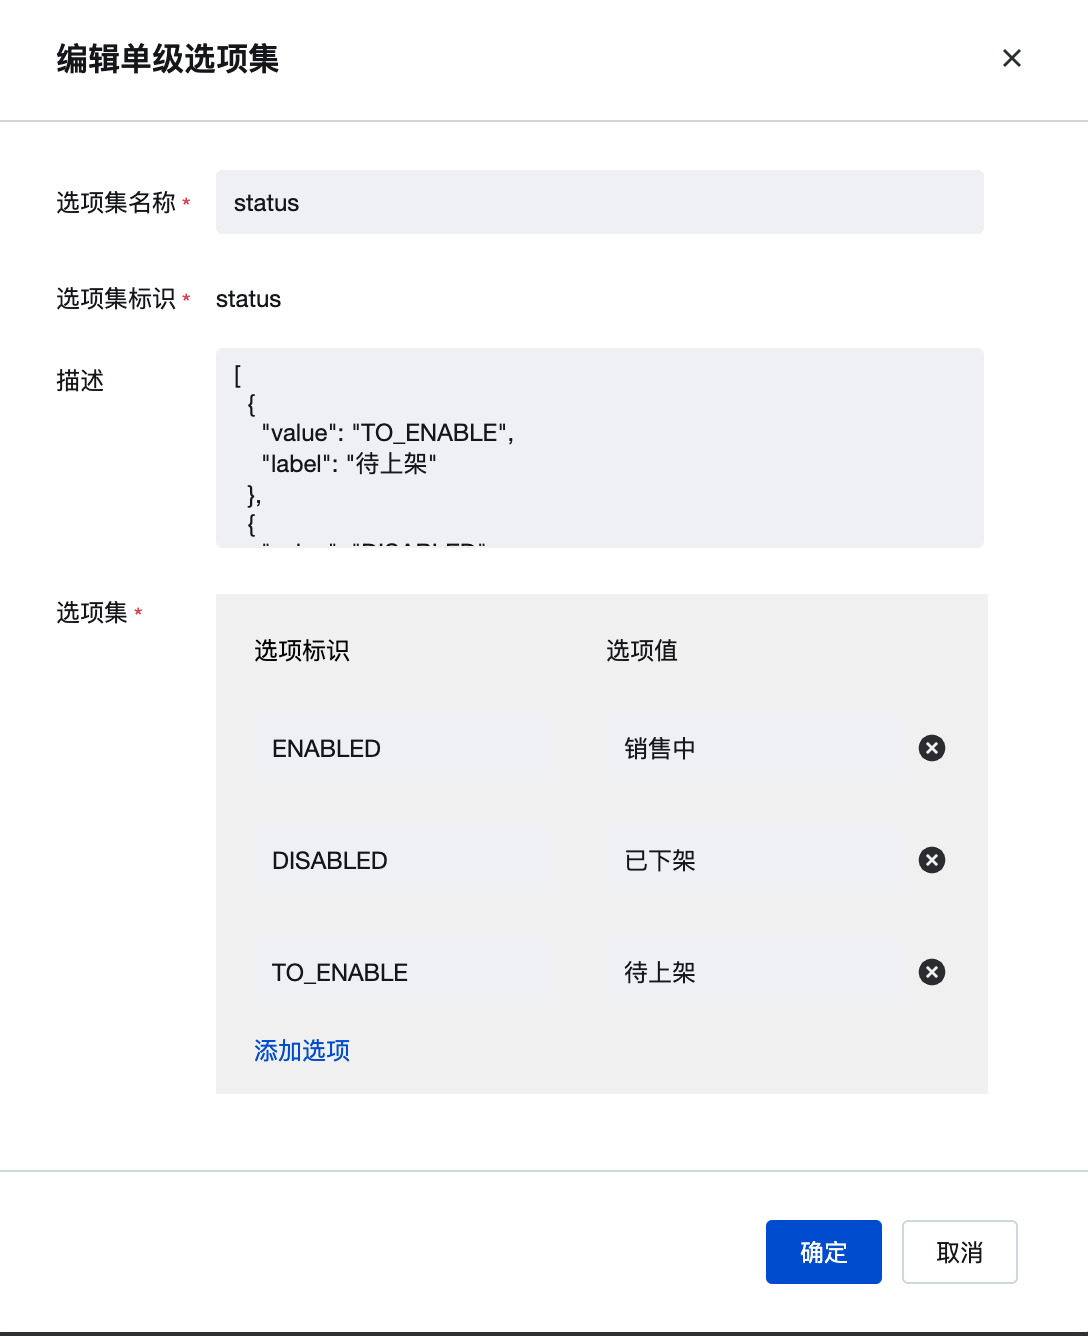Click the 编辑单级选项集 dialog title
This screenshot has width=1088, height=1336.
coord(168,58)
